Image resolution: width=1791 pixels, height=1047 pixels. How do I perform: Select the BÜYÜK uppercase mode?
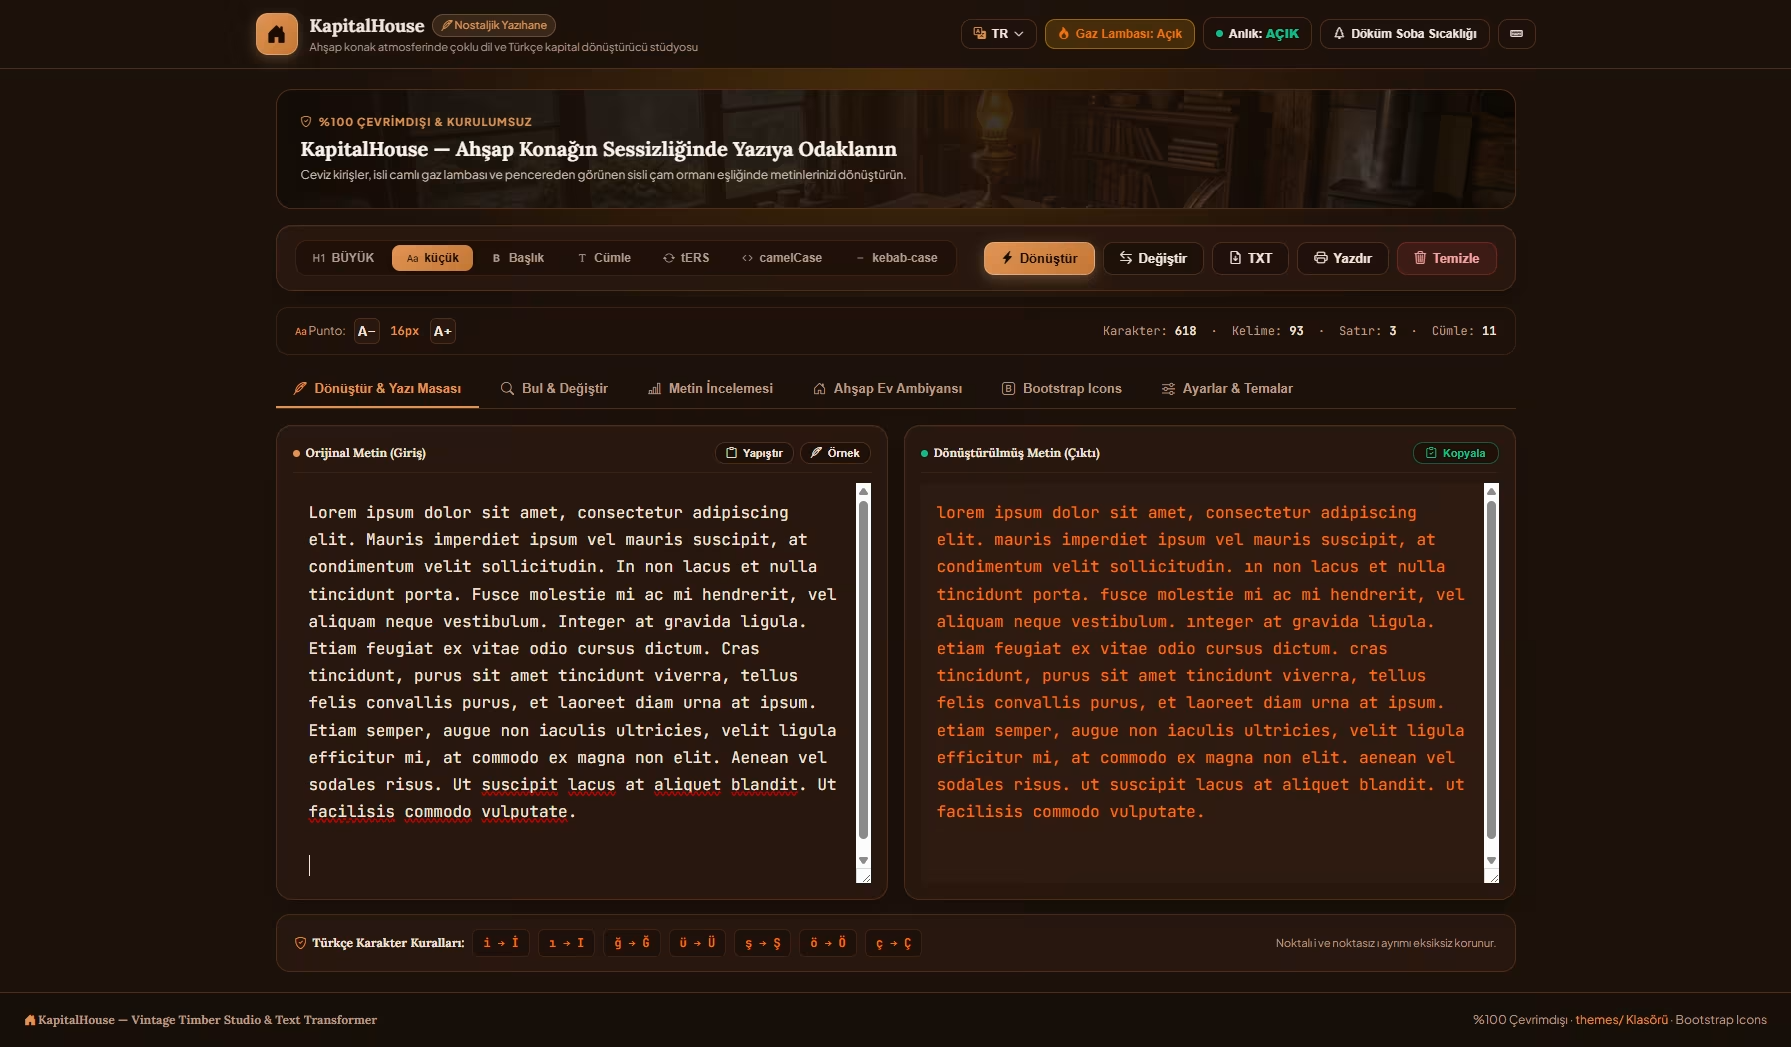click(x=343, y=258)
